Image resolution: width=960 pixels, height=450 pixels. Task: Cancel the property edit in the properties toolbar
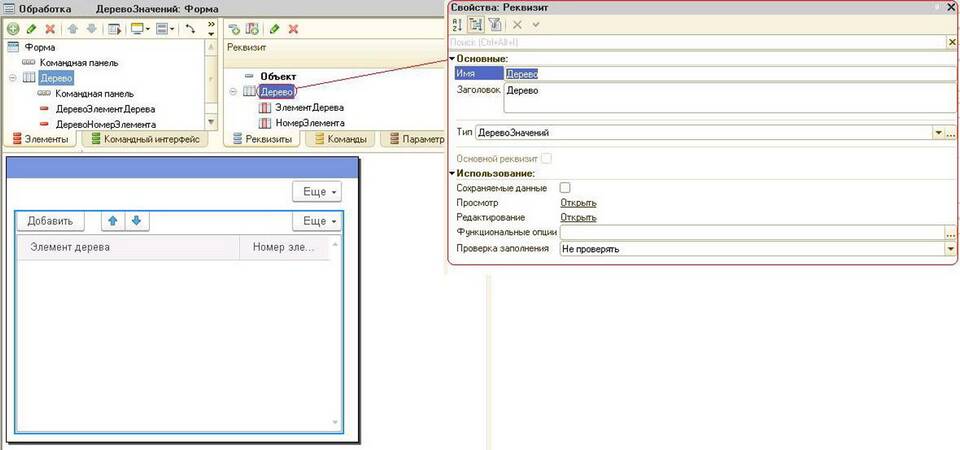[x=517, y=24]
